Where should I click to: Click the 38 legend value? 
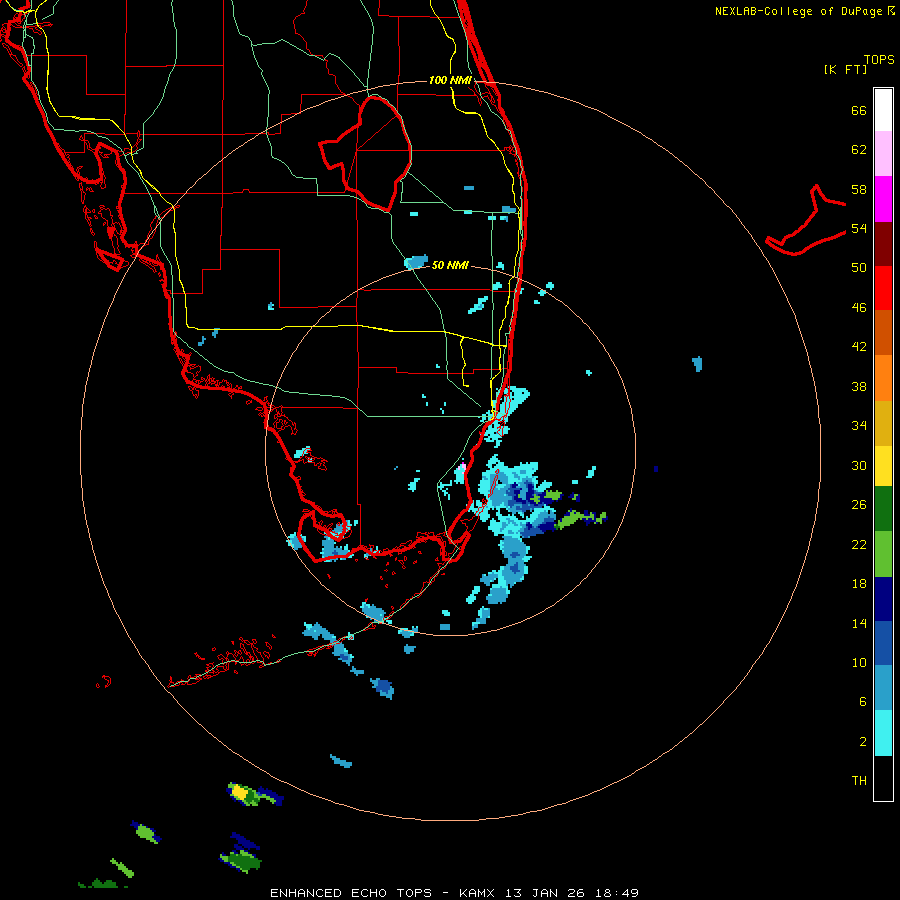(859, 386)
